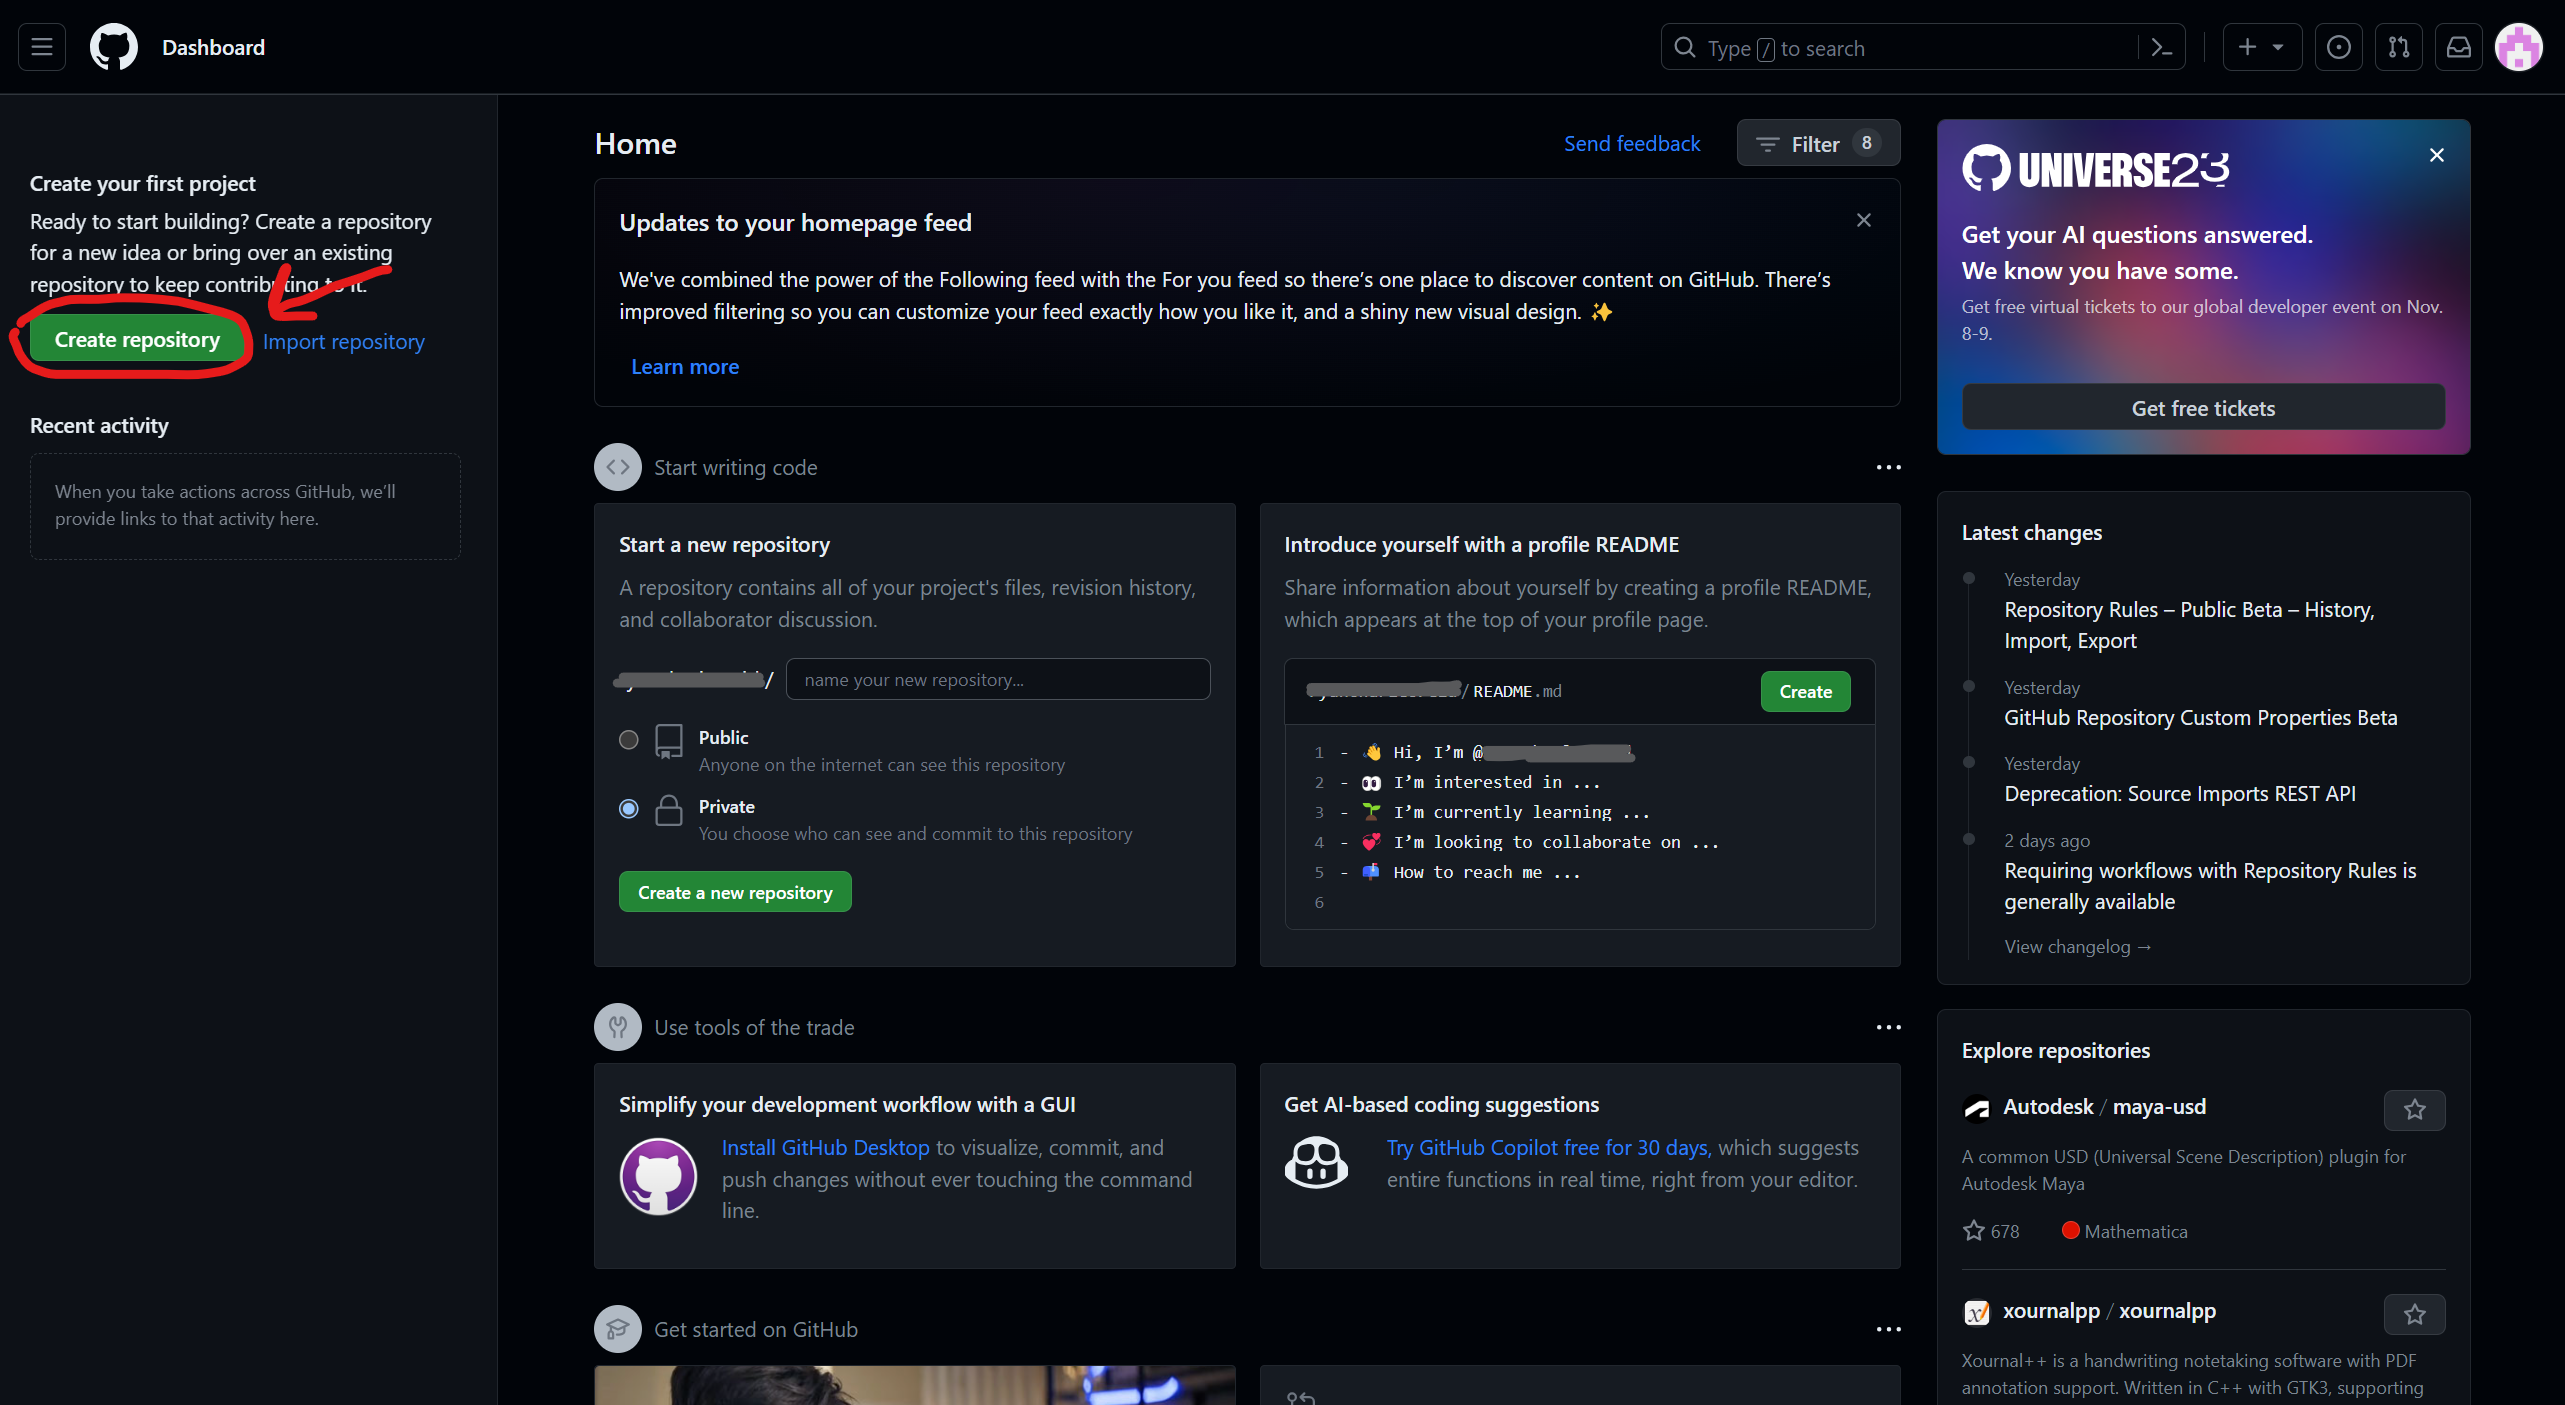
Task: Click the Dashboard title in header
Action: [213, 47]
